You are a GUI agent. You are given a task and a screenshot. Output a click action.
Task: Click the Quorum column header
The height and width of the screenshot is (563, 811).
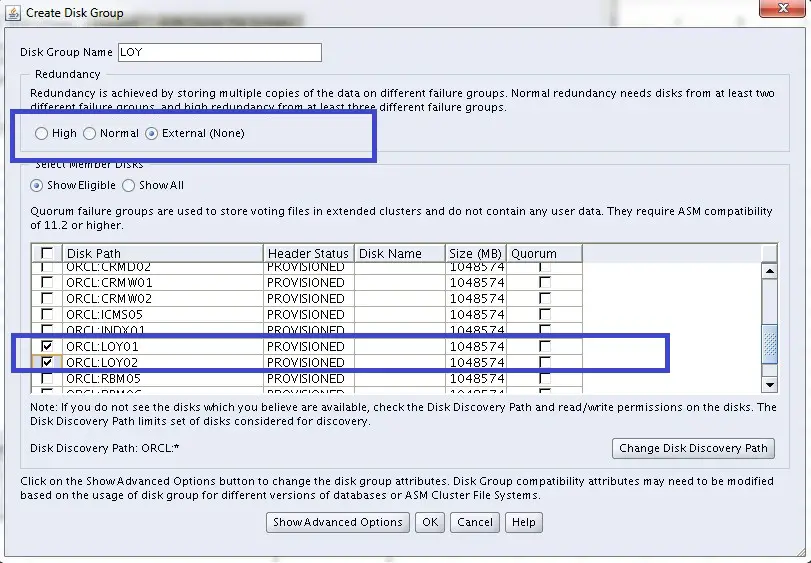[545, 253]
